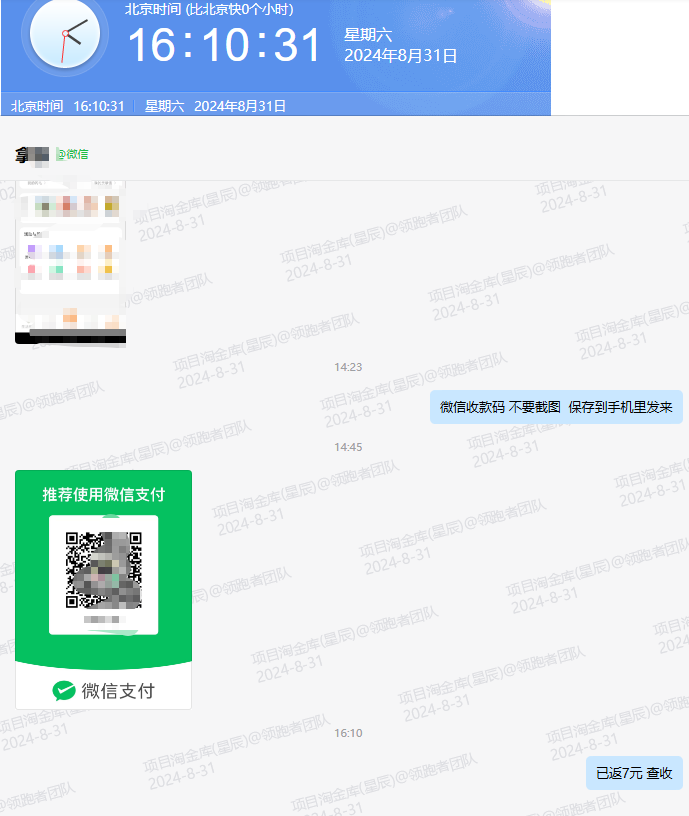The width and height of the screenshot is (689, 816).
Task: Click the 14:23 chat timestamp
Action: [x=348, y=367]
